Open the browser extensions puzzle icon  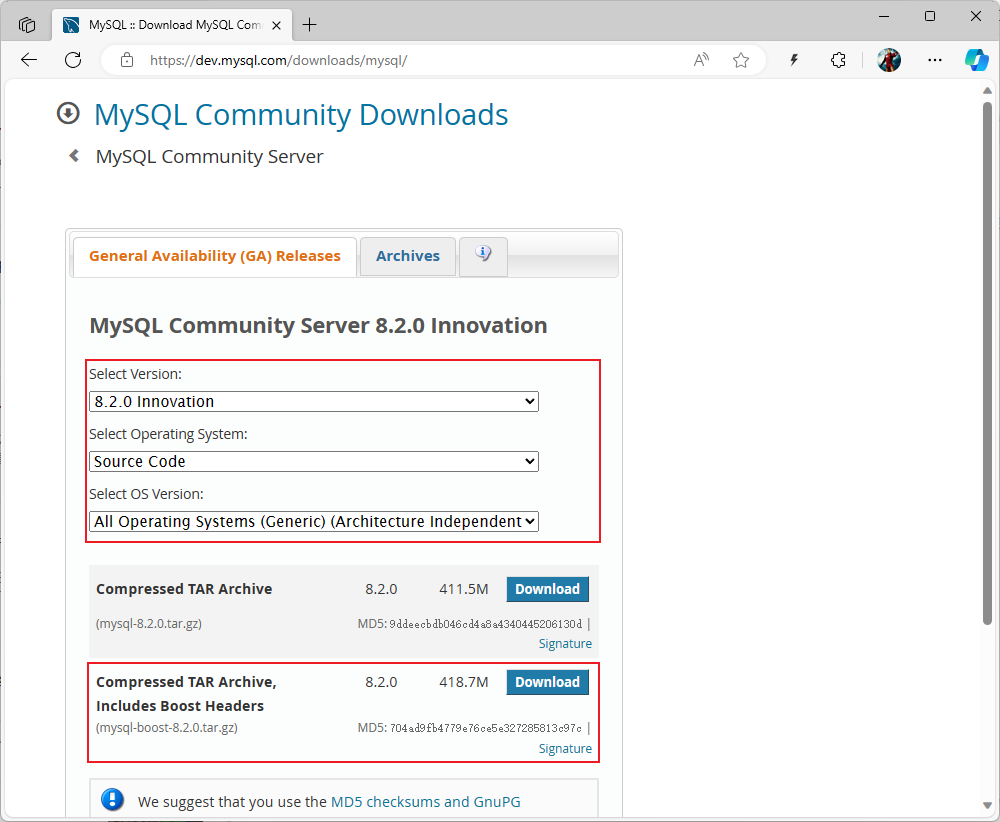[838, 60]
